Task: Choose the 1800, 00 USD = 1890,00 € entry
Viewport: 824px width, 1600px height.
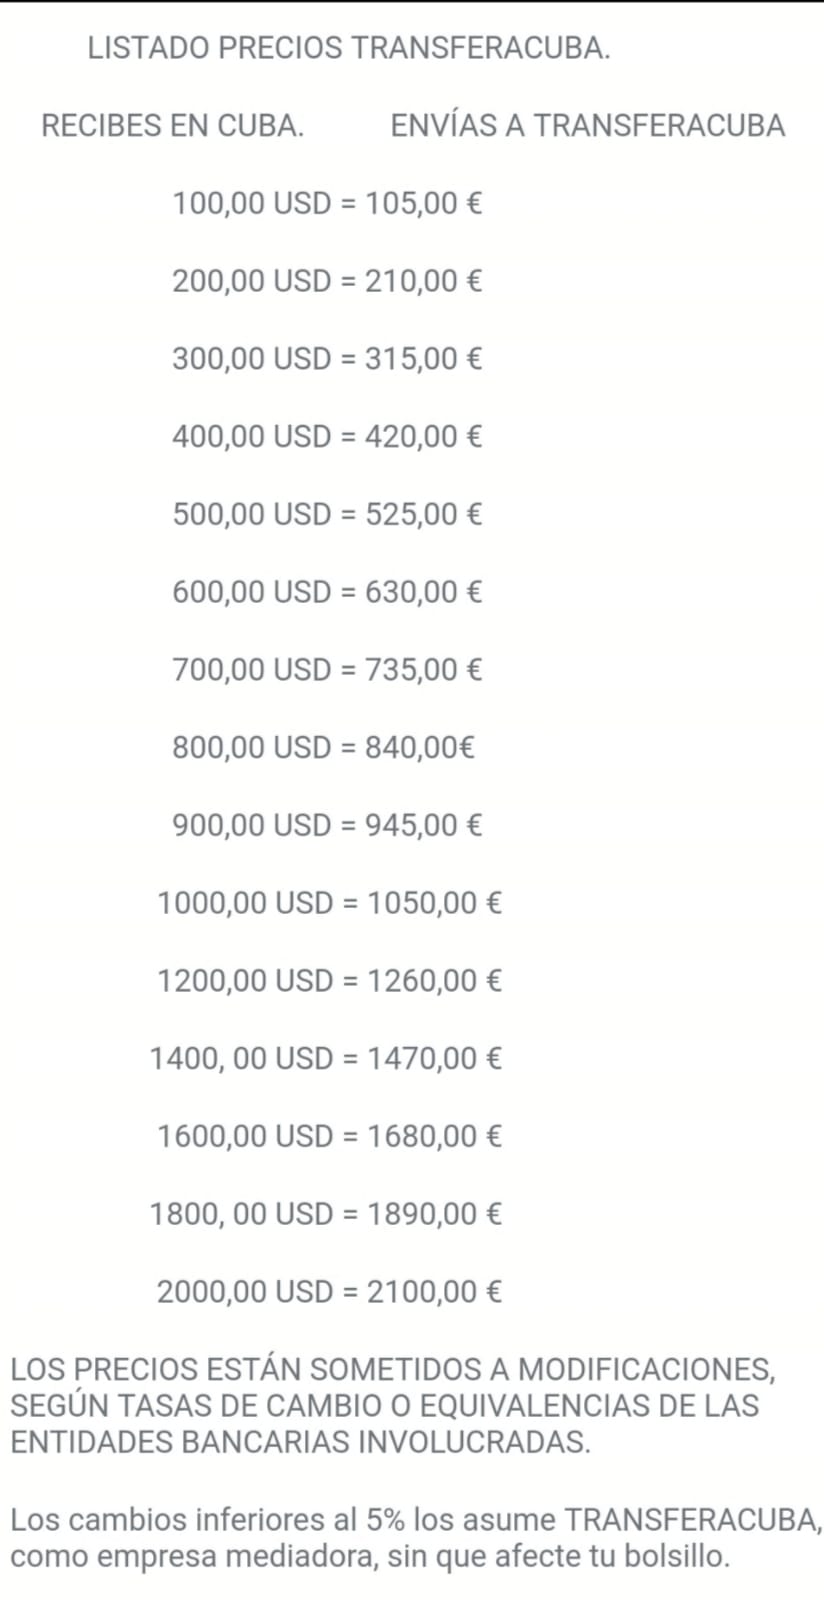Action: [x=326, y=1215]
